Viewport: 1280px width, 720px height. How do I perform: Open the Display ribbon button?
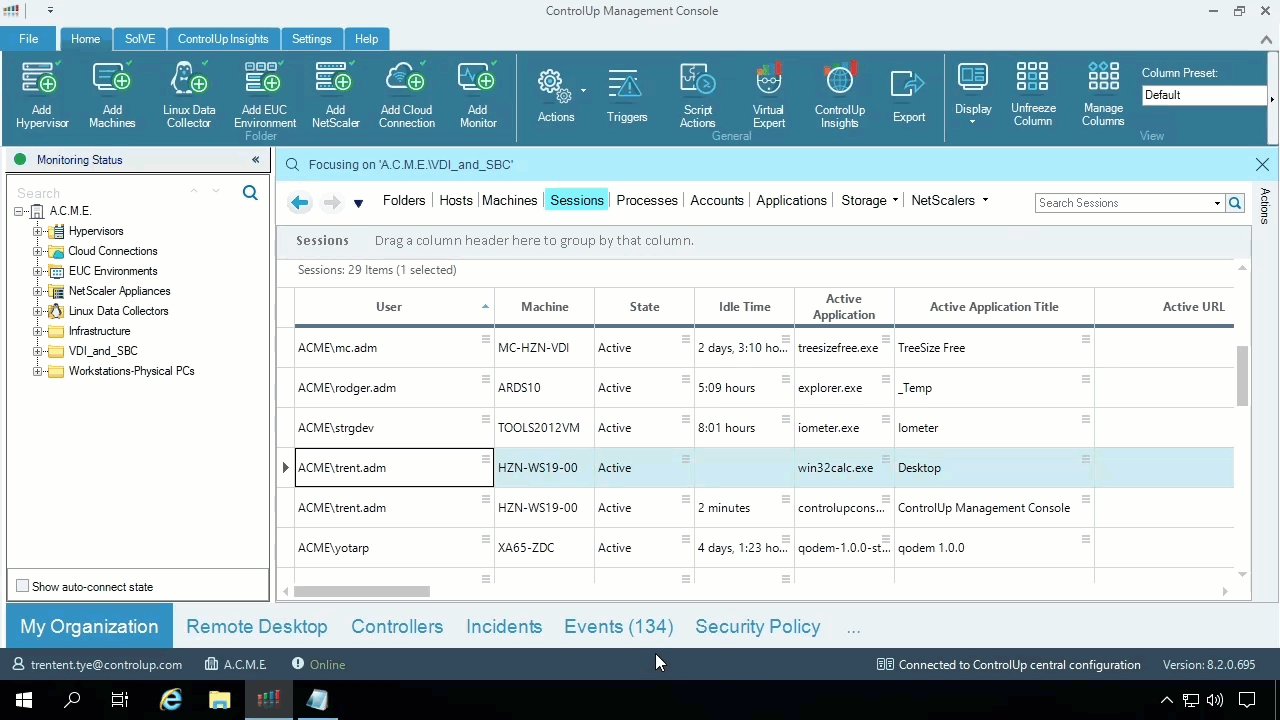(973, 94)
